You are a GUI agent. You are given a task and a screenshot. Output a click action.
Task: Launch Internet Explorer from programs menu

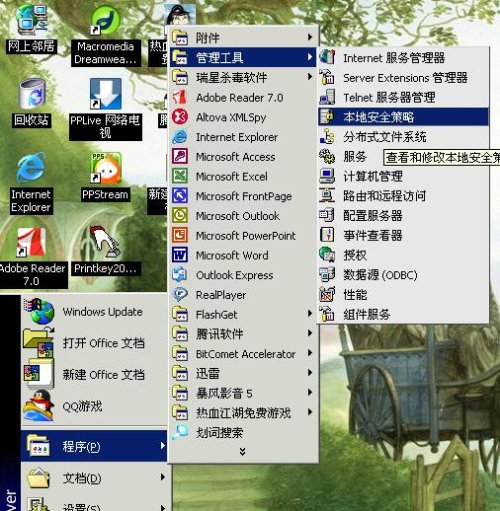pos(243,137)
